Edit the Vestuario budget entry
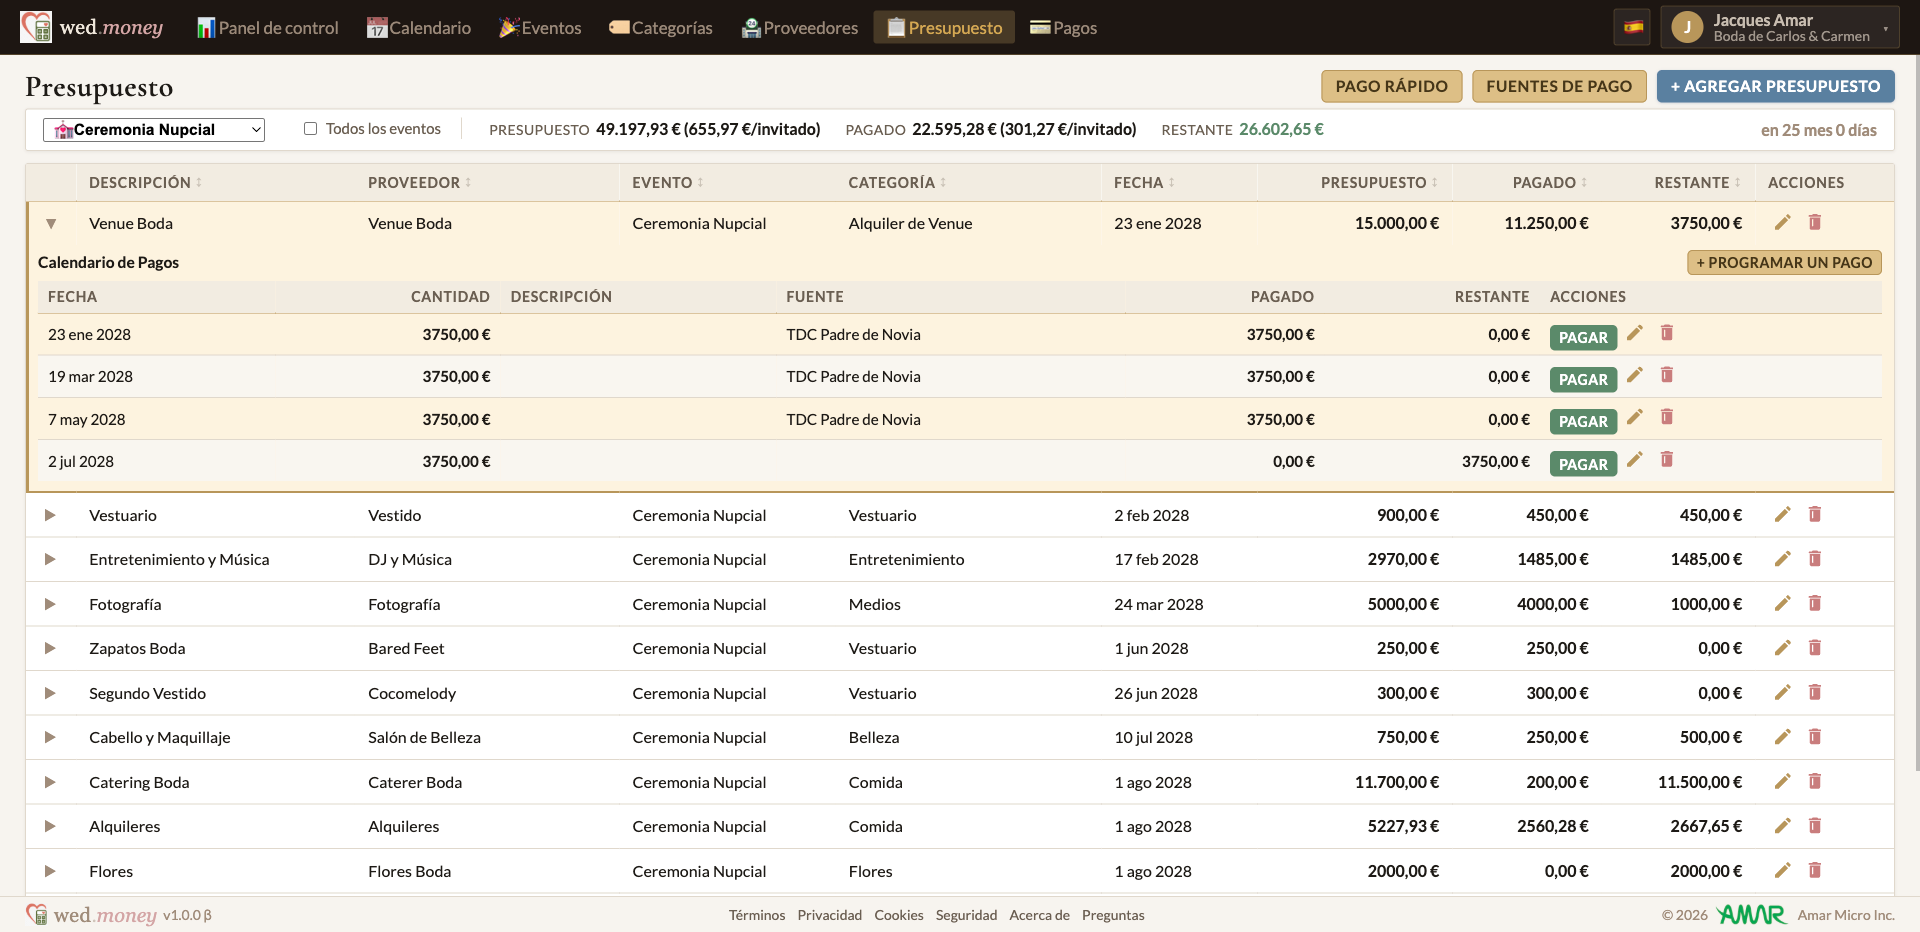The width and height of the screenshot is (1920, 932). pyautogui.click(x=1782, y=514)
